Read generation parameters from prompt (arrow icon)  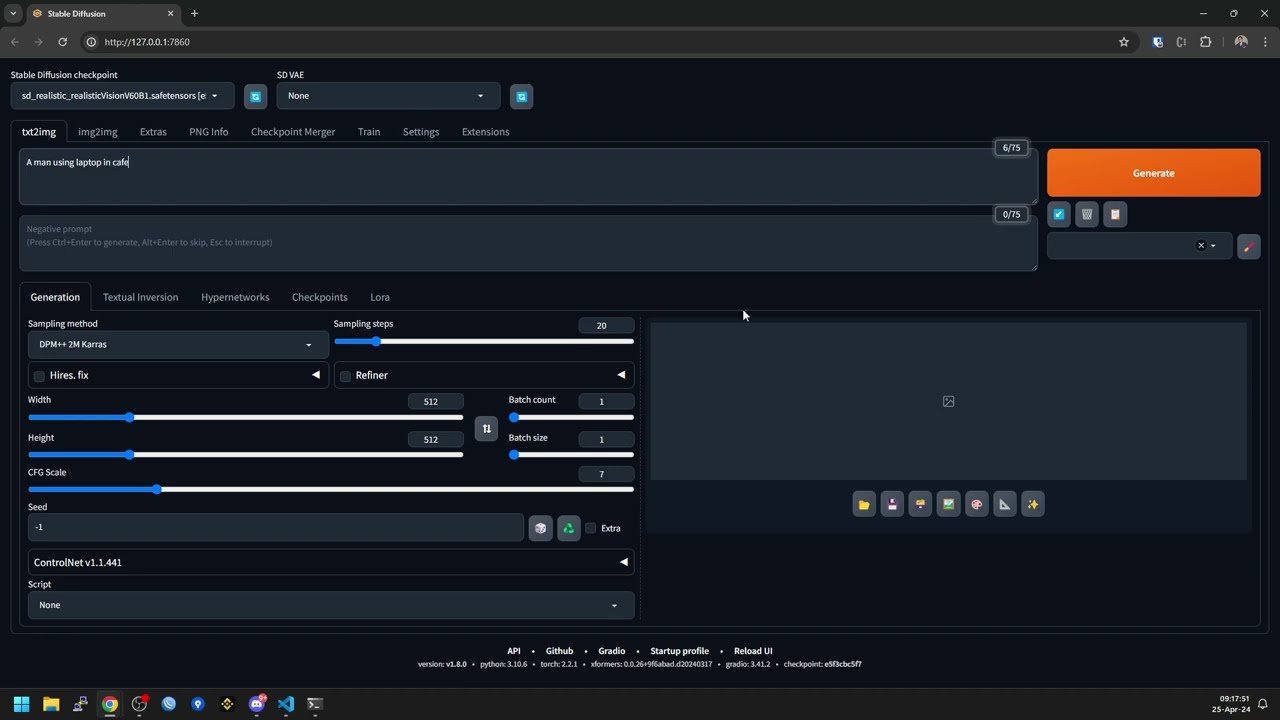click(x=1059, y=214)
